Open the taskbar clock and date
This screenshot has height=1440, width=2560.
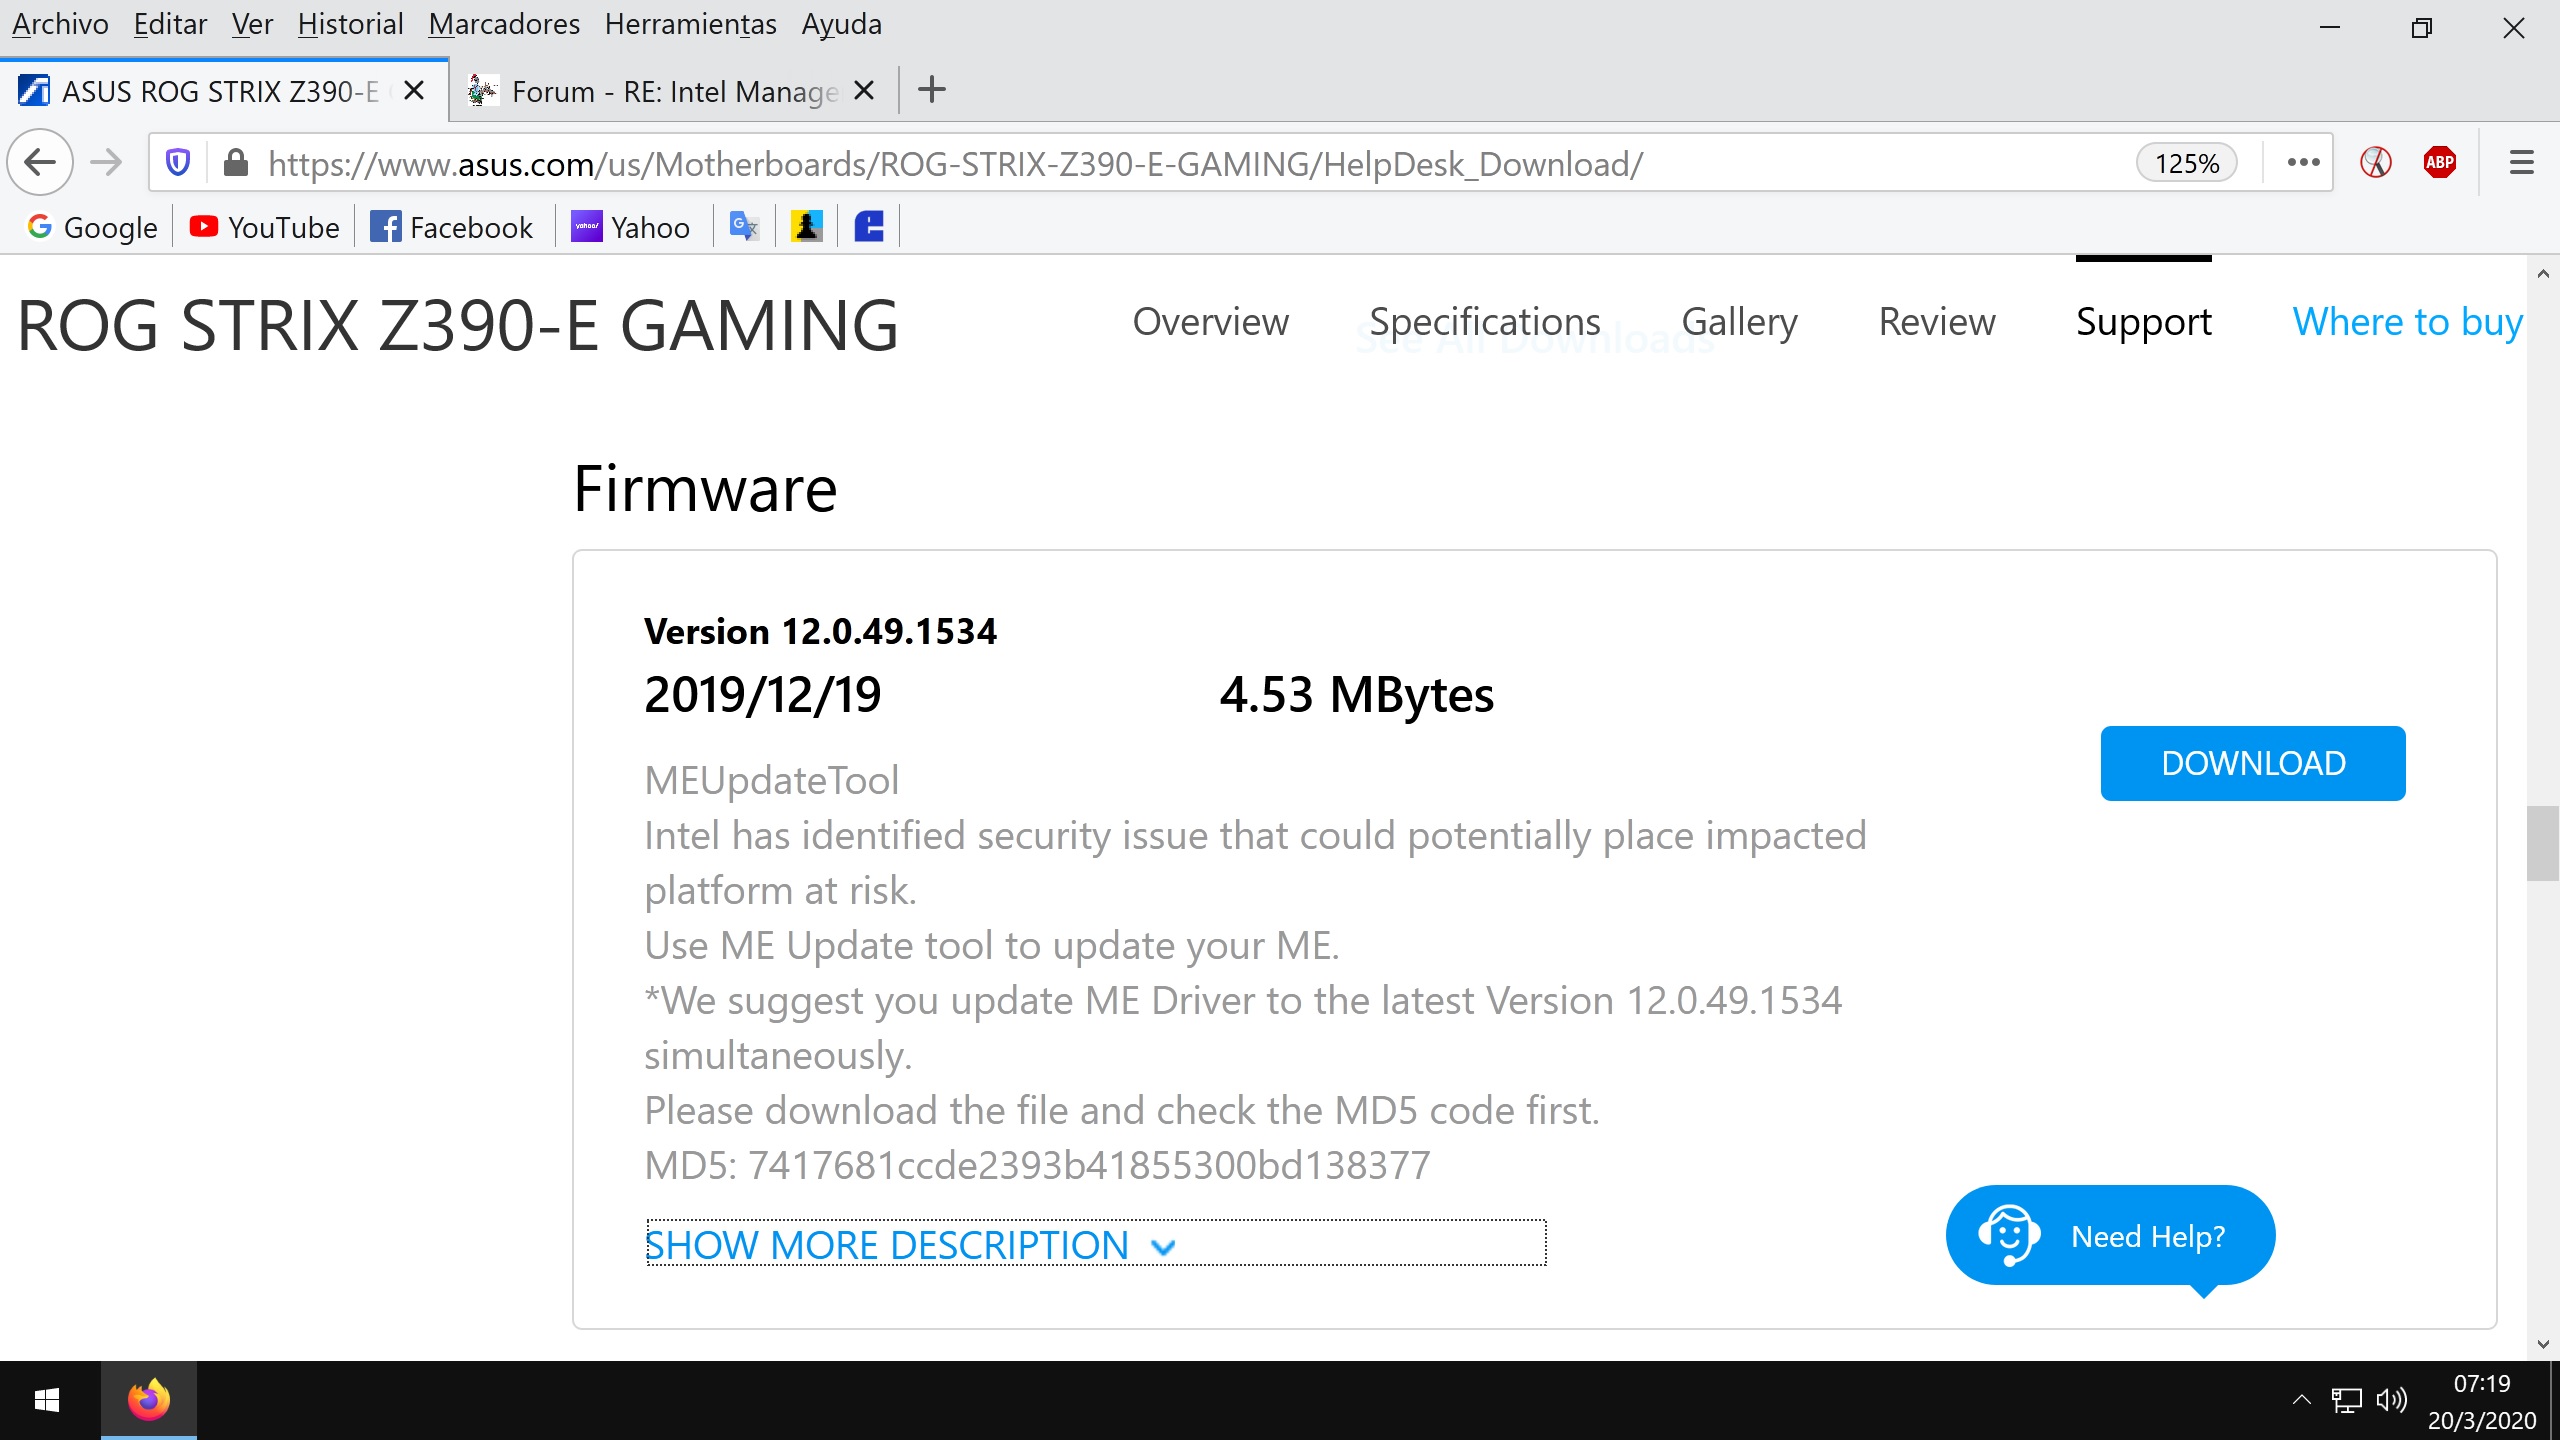(2482, 1401)
